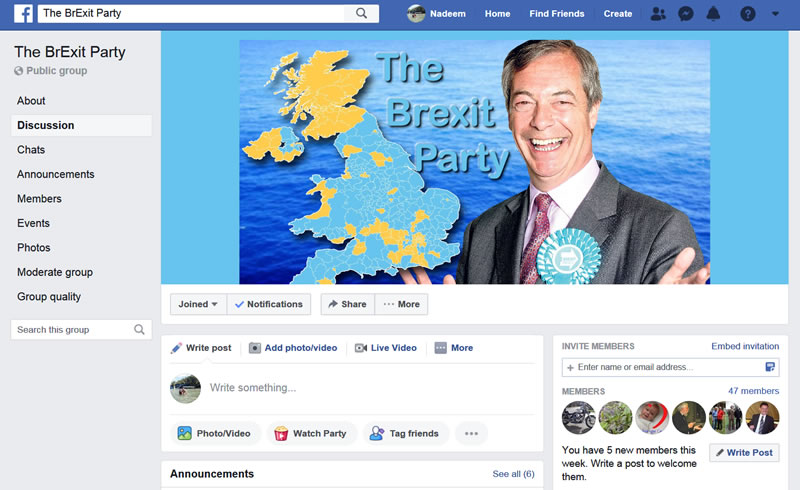Start a Live Video post
This screenshot has height=490, width=800.
pyautogui.click(x=386, y=348)
